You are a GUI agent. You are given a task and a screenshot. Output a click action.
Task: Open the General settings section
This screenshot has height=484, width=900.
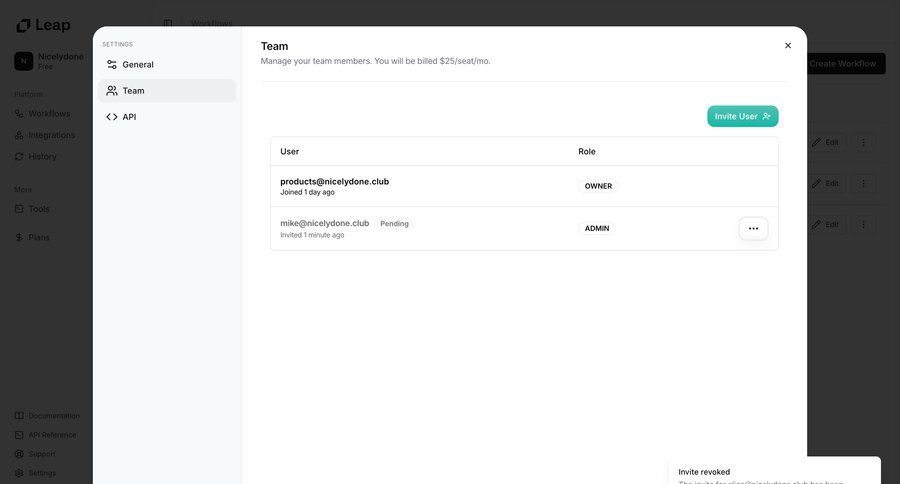(x=166, y=65)
